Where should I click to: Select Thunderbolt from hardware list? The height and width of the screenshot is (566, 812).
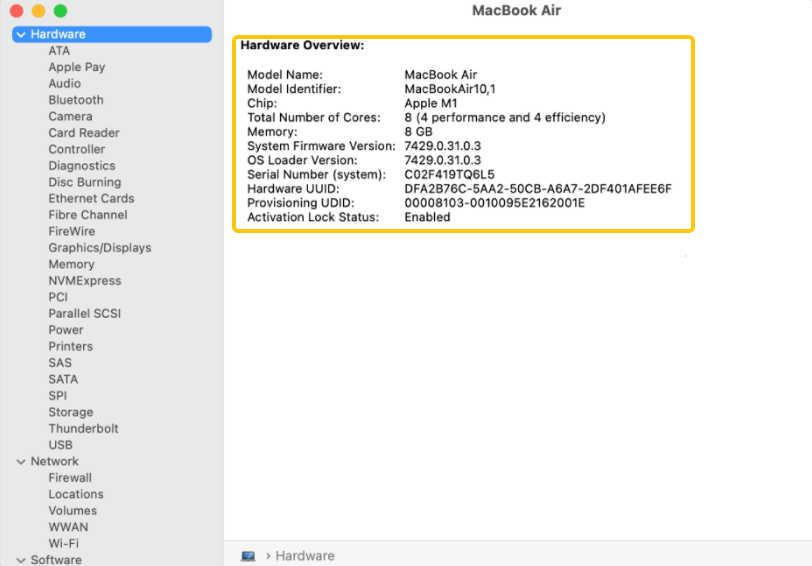83,428
